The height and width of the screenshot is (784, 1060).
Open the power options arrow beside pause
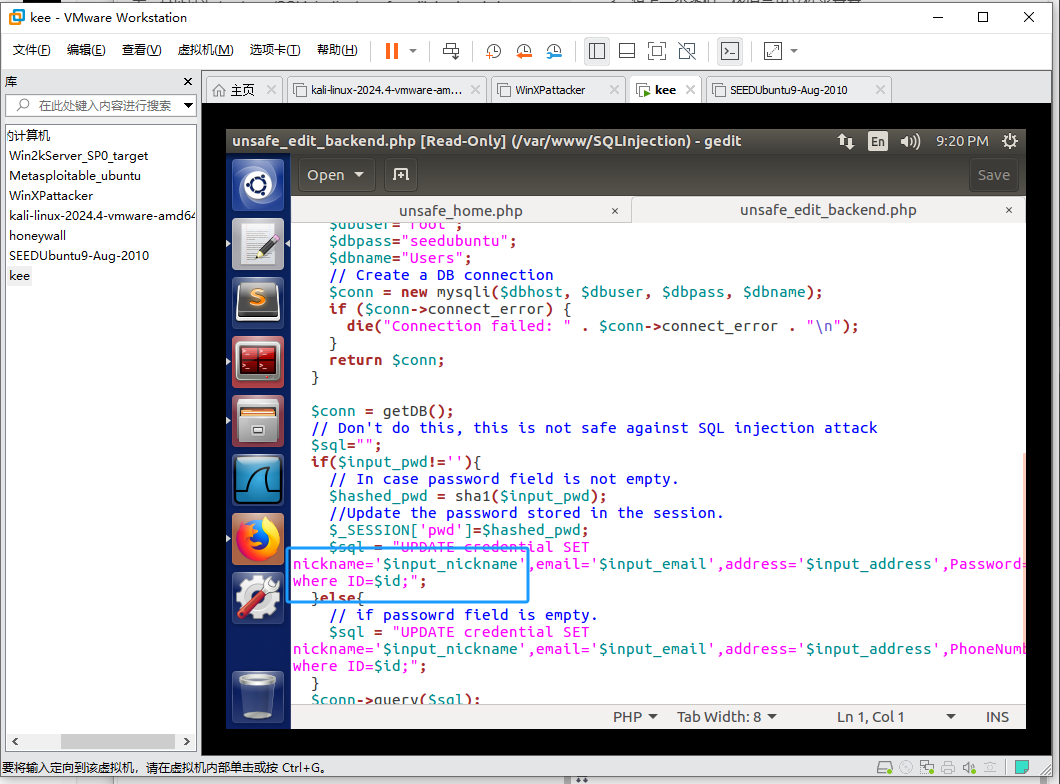[413, 51]
